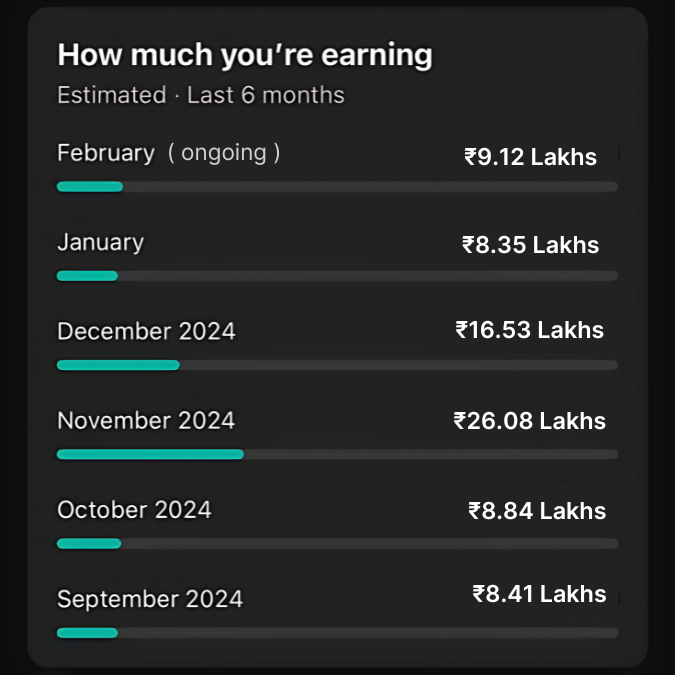Viewport: 675px width, 675px height.
Task: Click the ₹26.08 Lakhs November amount
Action: click(529, 421)
